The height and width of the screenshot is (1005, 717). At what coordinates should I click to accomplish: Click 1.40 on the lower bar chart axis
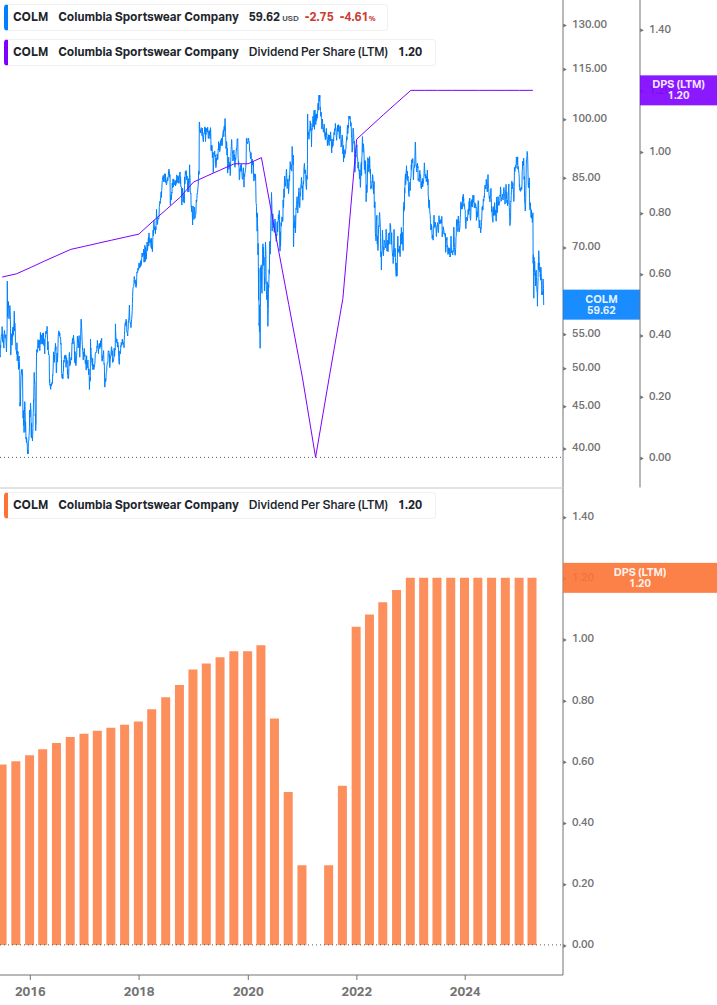583,517
